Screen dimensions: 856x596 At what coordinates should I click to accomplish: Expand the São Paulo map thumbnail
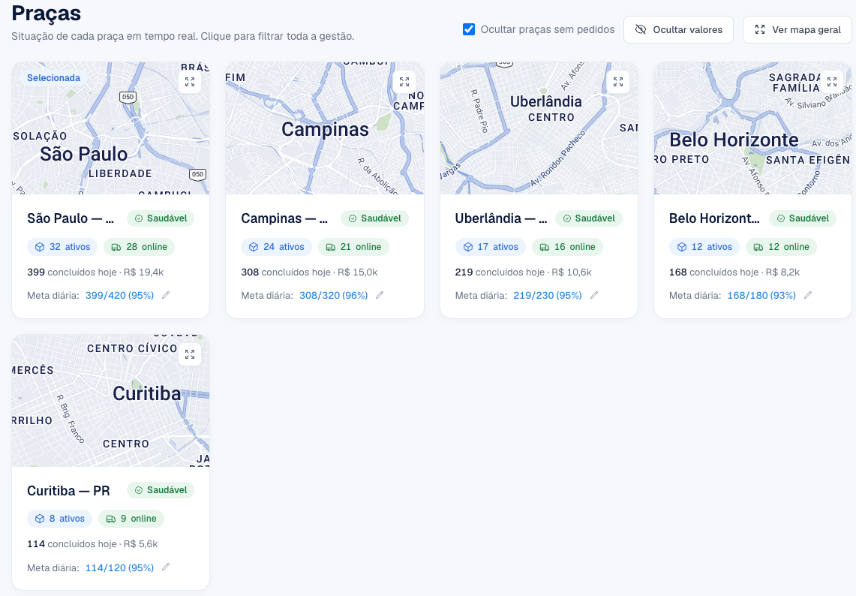(189, 82)
